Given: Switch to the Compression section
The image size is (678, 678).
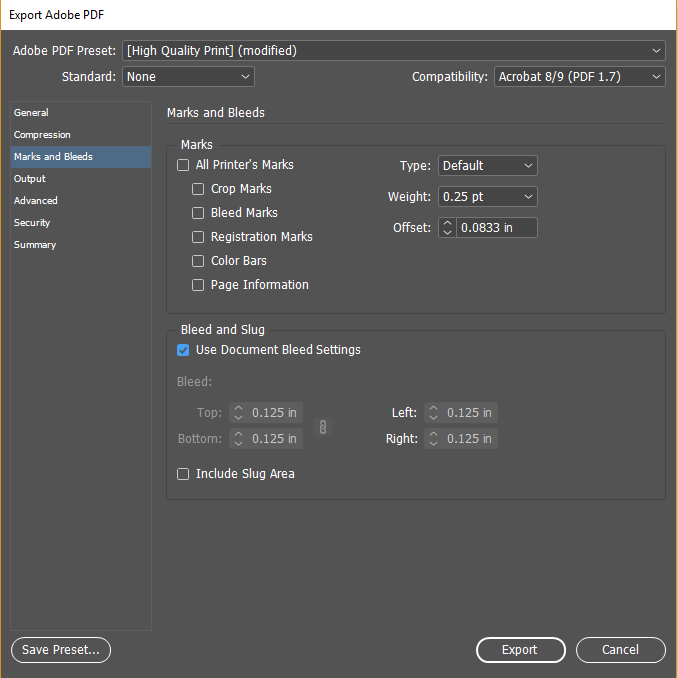Looking at the screenshot, I should (x=81, y=135).
